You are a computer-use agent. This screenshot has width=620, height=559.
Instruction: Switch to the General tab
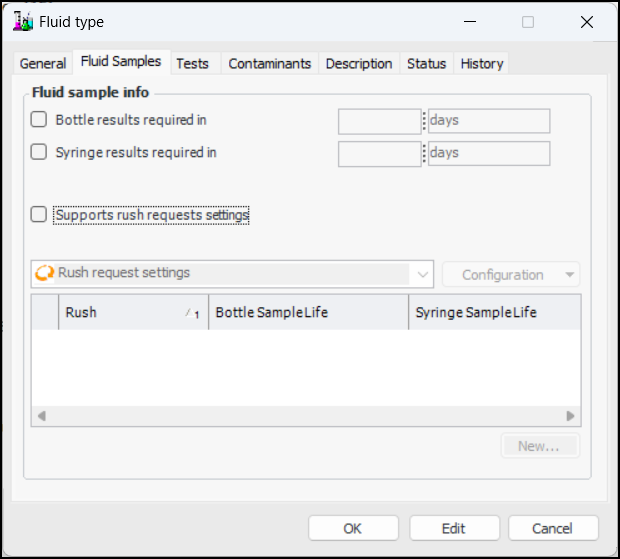43,63
